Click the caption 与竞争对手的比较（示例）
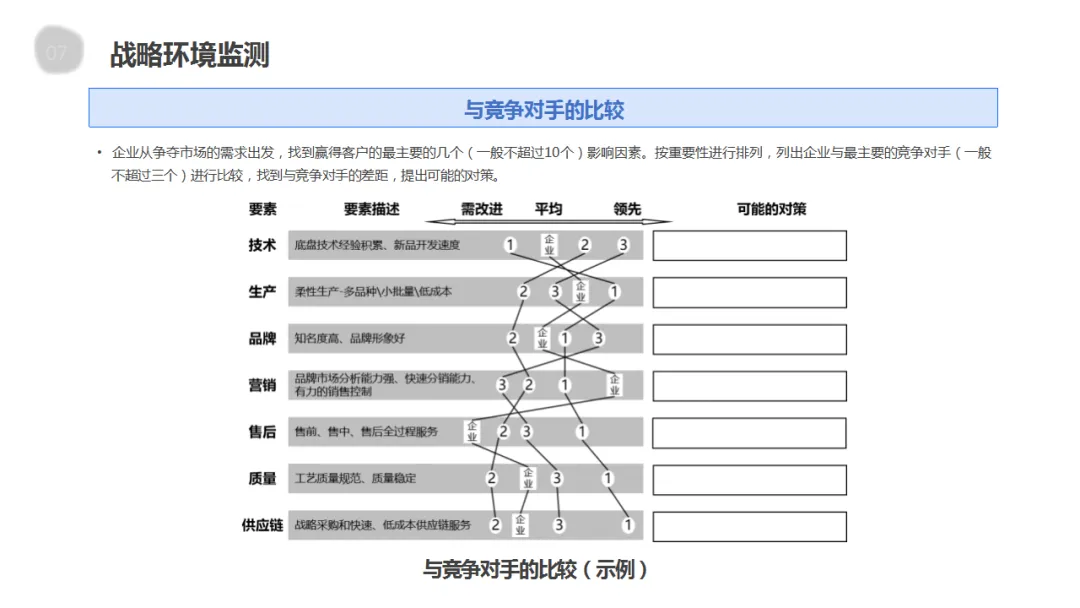The image size is (1080, 608). click(536, 570)
